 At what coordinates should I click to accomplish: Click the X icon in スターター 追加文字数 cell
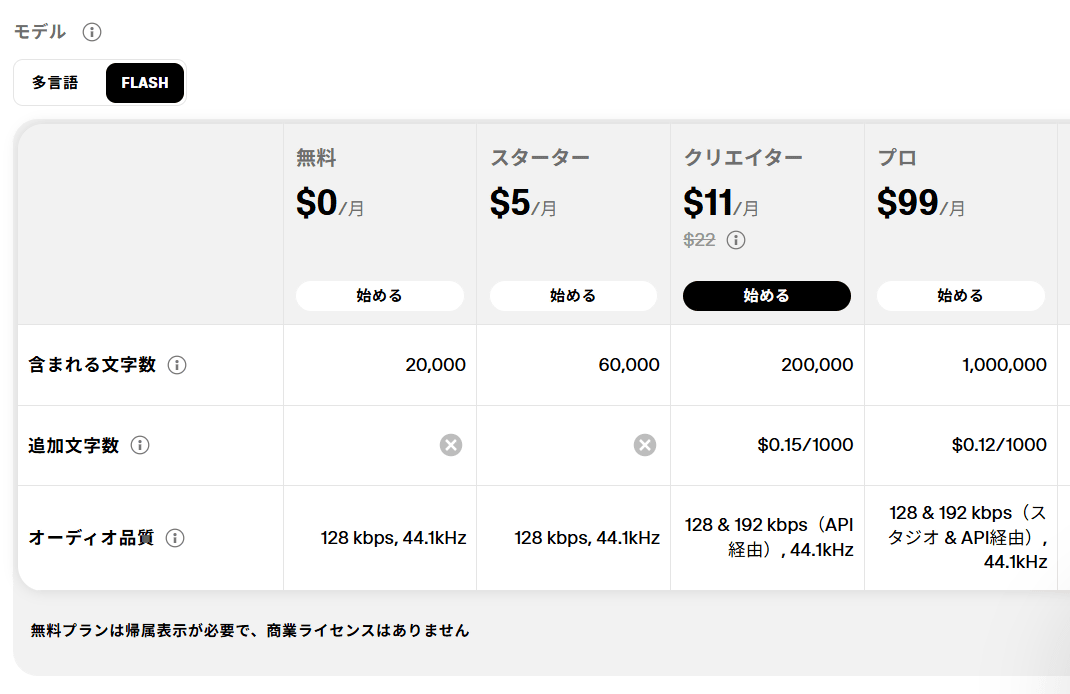[645, 445]
